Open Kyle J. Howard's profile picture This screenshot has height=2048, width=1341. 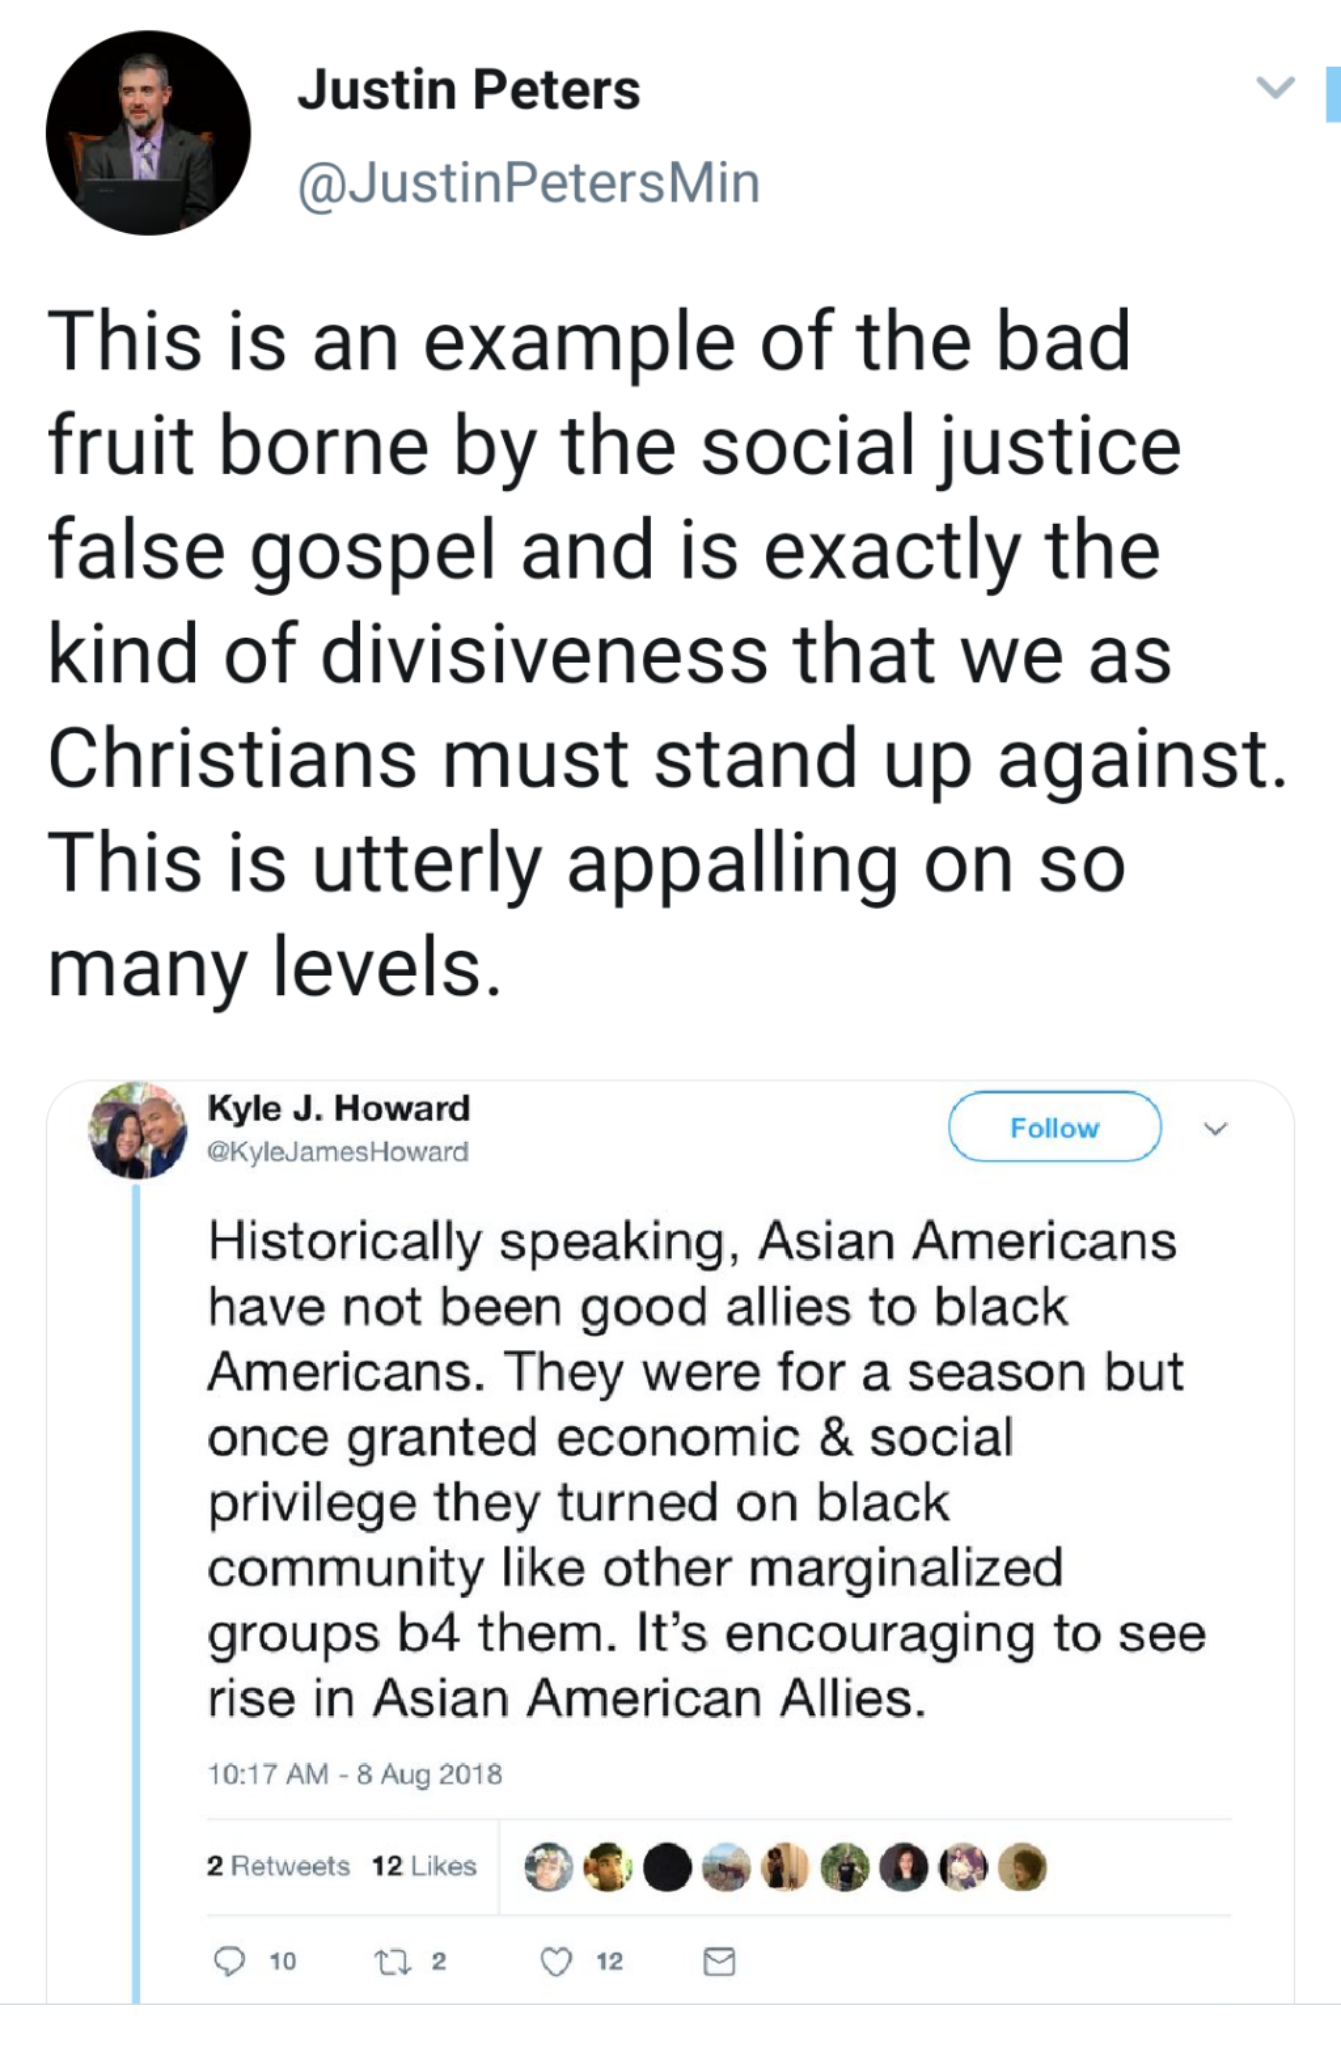(138, 1130)
